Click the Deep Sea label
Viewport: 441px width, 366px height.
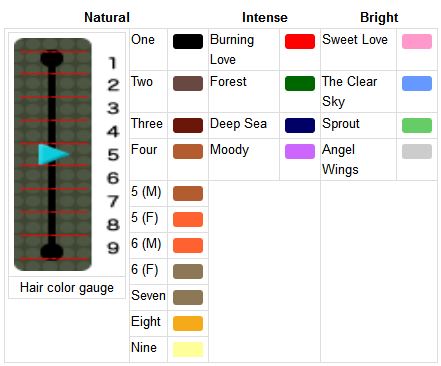pyautogui.click(x=238, y=124)
